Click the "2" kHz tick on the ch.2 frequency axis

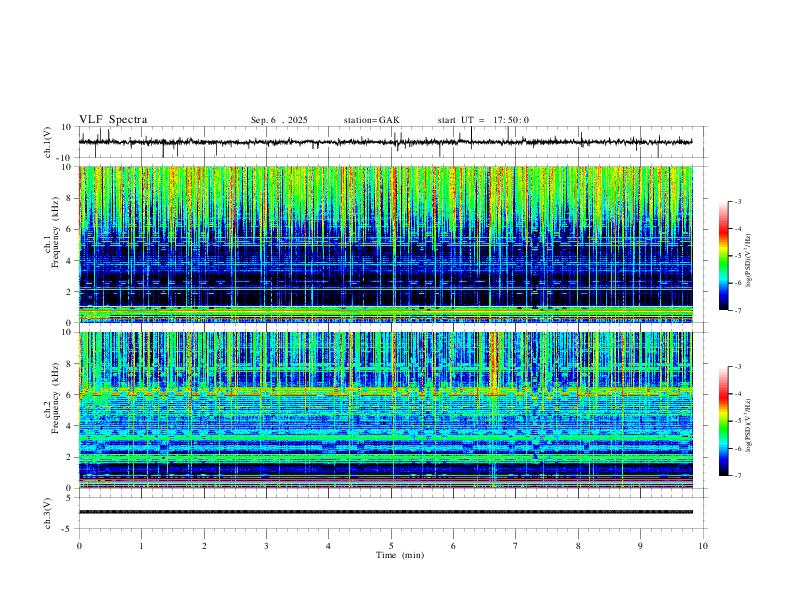(70, 457)
